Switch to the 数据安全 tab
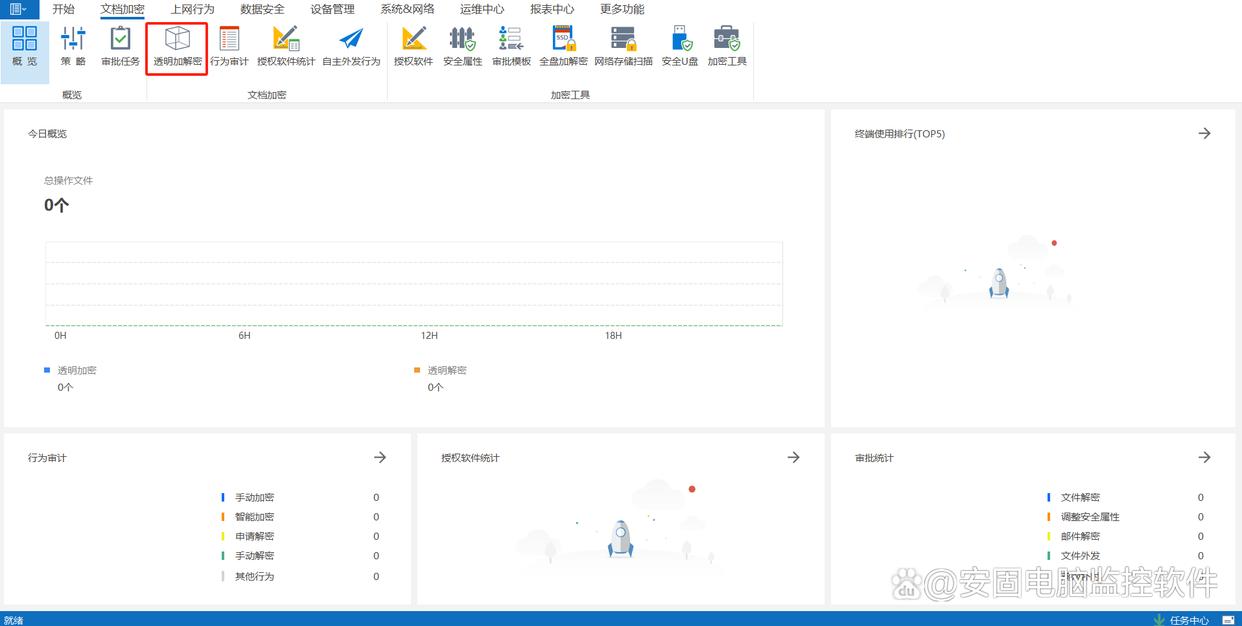This screenshot has width=1242, height=626. (x=262, y=9)
